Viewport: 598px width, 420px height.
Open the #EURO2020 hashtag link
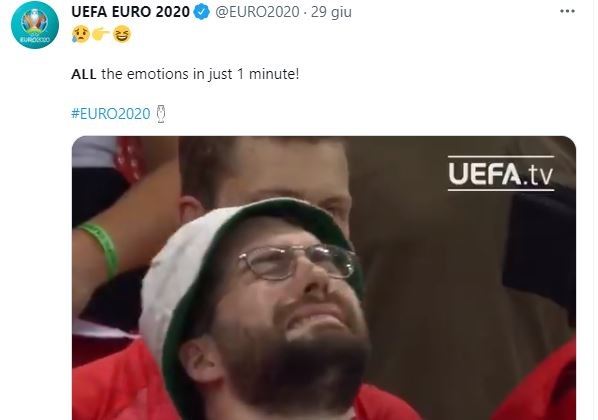[x=111, y=114]
